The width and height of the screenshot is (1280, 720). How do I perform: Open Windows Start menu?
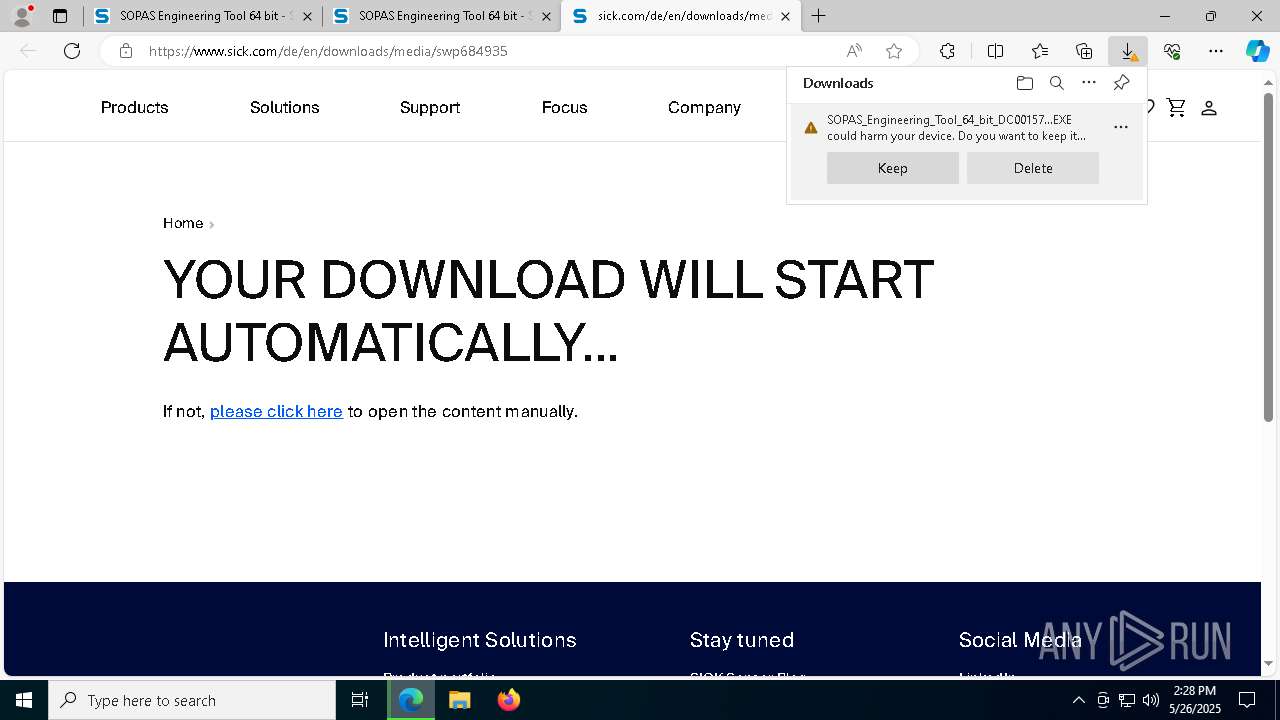(x=24, y=700)
